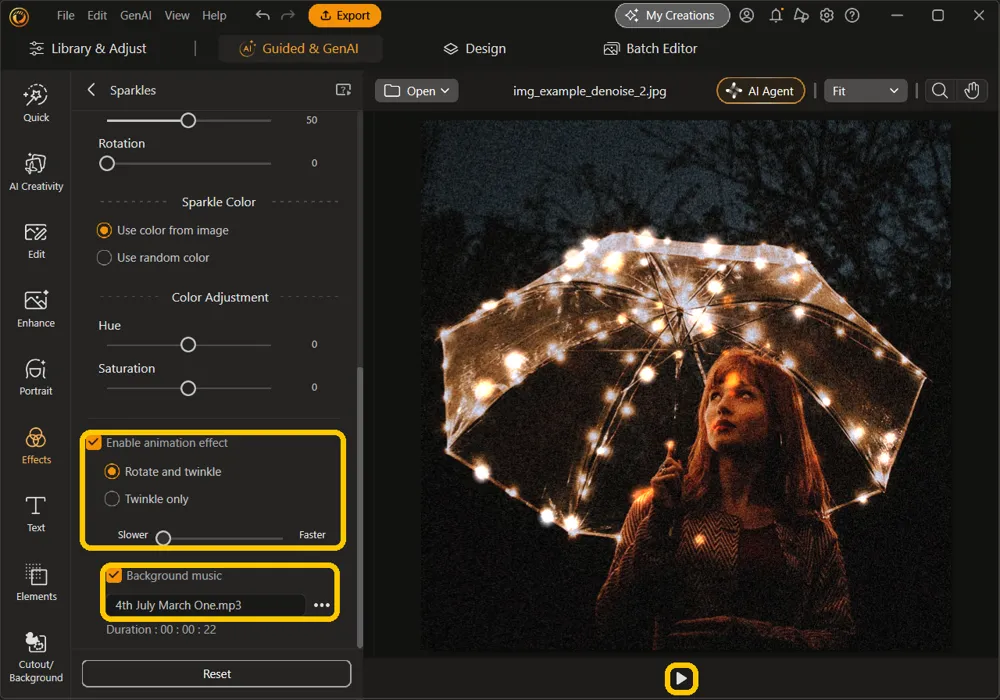1000x700 pixels.
Task: Open the Portrait sidebar tool
Action: tap(36, 377)
